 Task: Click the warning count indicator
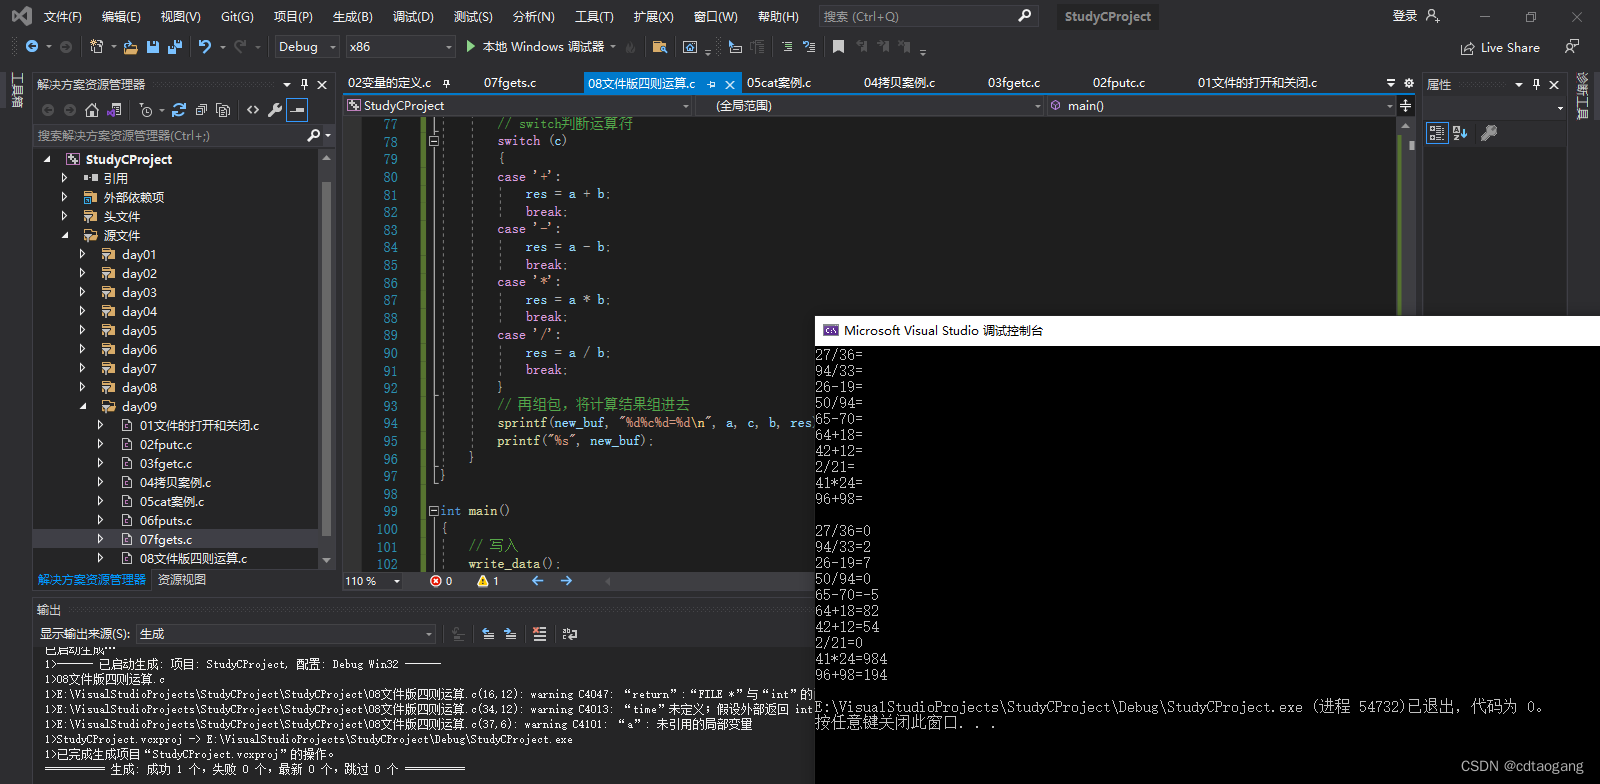488,581
